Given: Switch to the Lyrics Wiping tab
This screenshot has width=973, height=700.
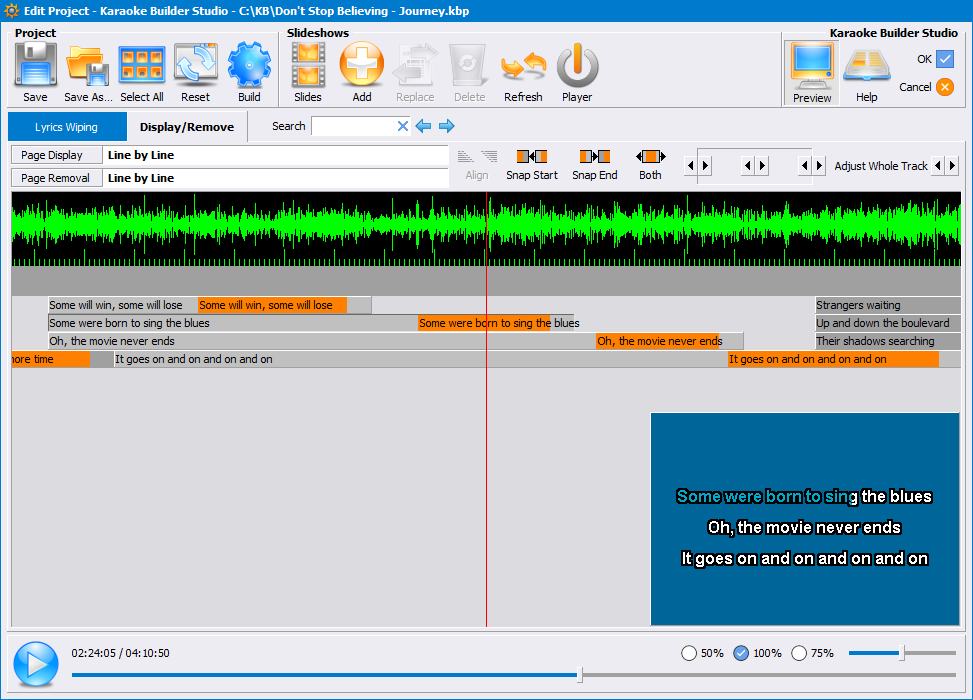Looking at the screenshot, I should (67, 127).
